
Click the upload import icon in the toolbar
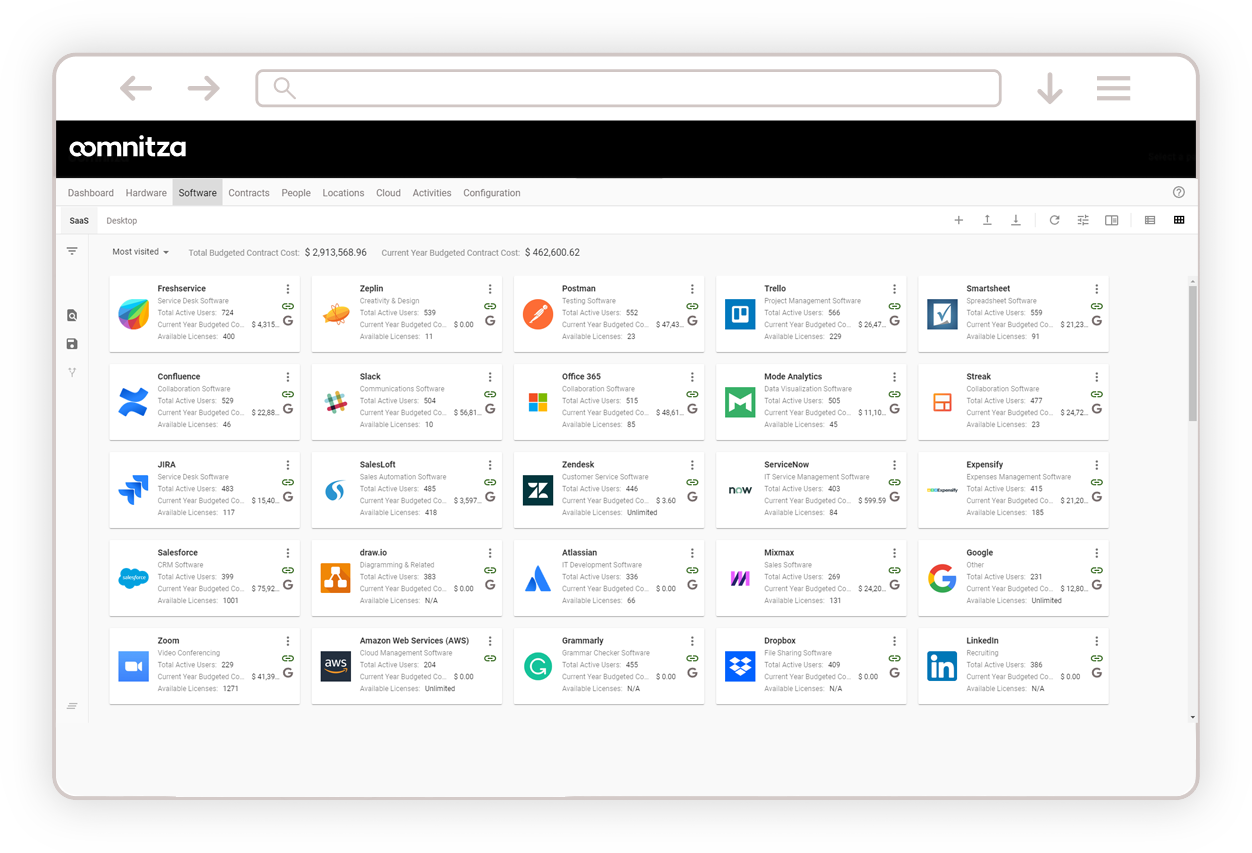pyautogui.click(x=987, y=220)
